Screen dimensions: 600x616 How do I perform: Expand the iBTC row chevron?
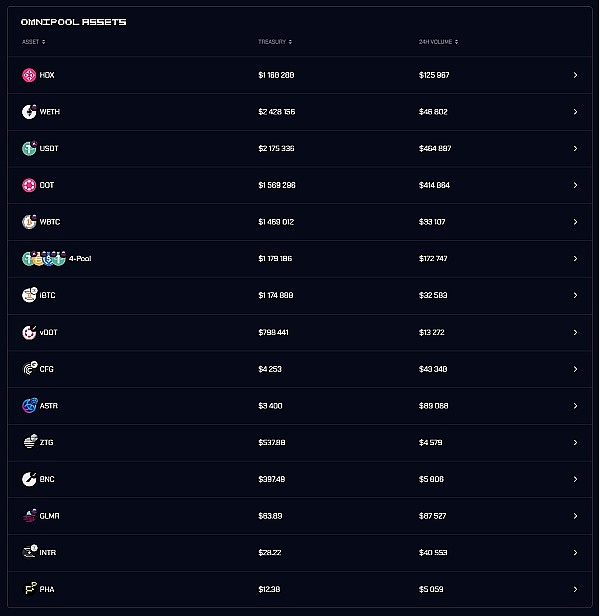[575, 296]
